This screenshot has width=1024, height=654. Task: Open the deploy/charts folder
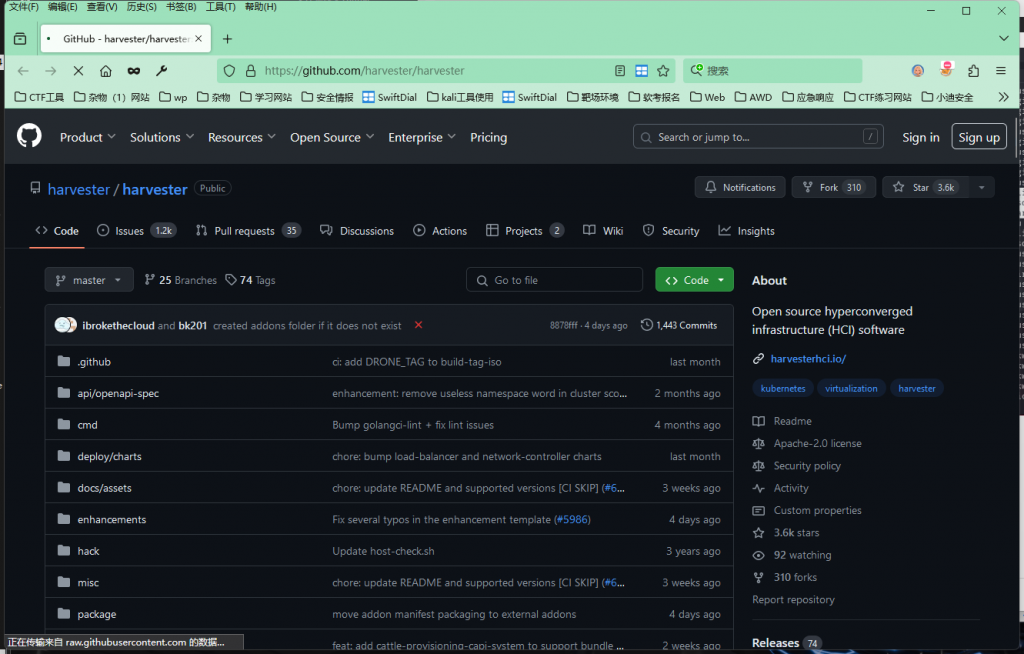coord(109,456)
